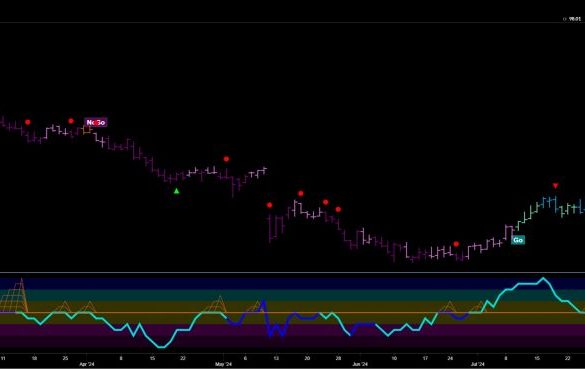Select the red dot above early May bars
The width and height of the screenshot is (585, 369).
click(x=226, y=159)
